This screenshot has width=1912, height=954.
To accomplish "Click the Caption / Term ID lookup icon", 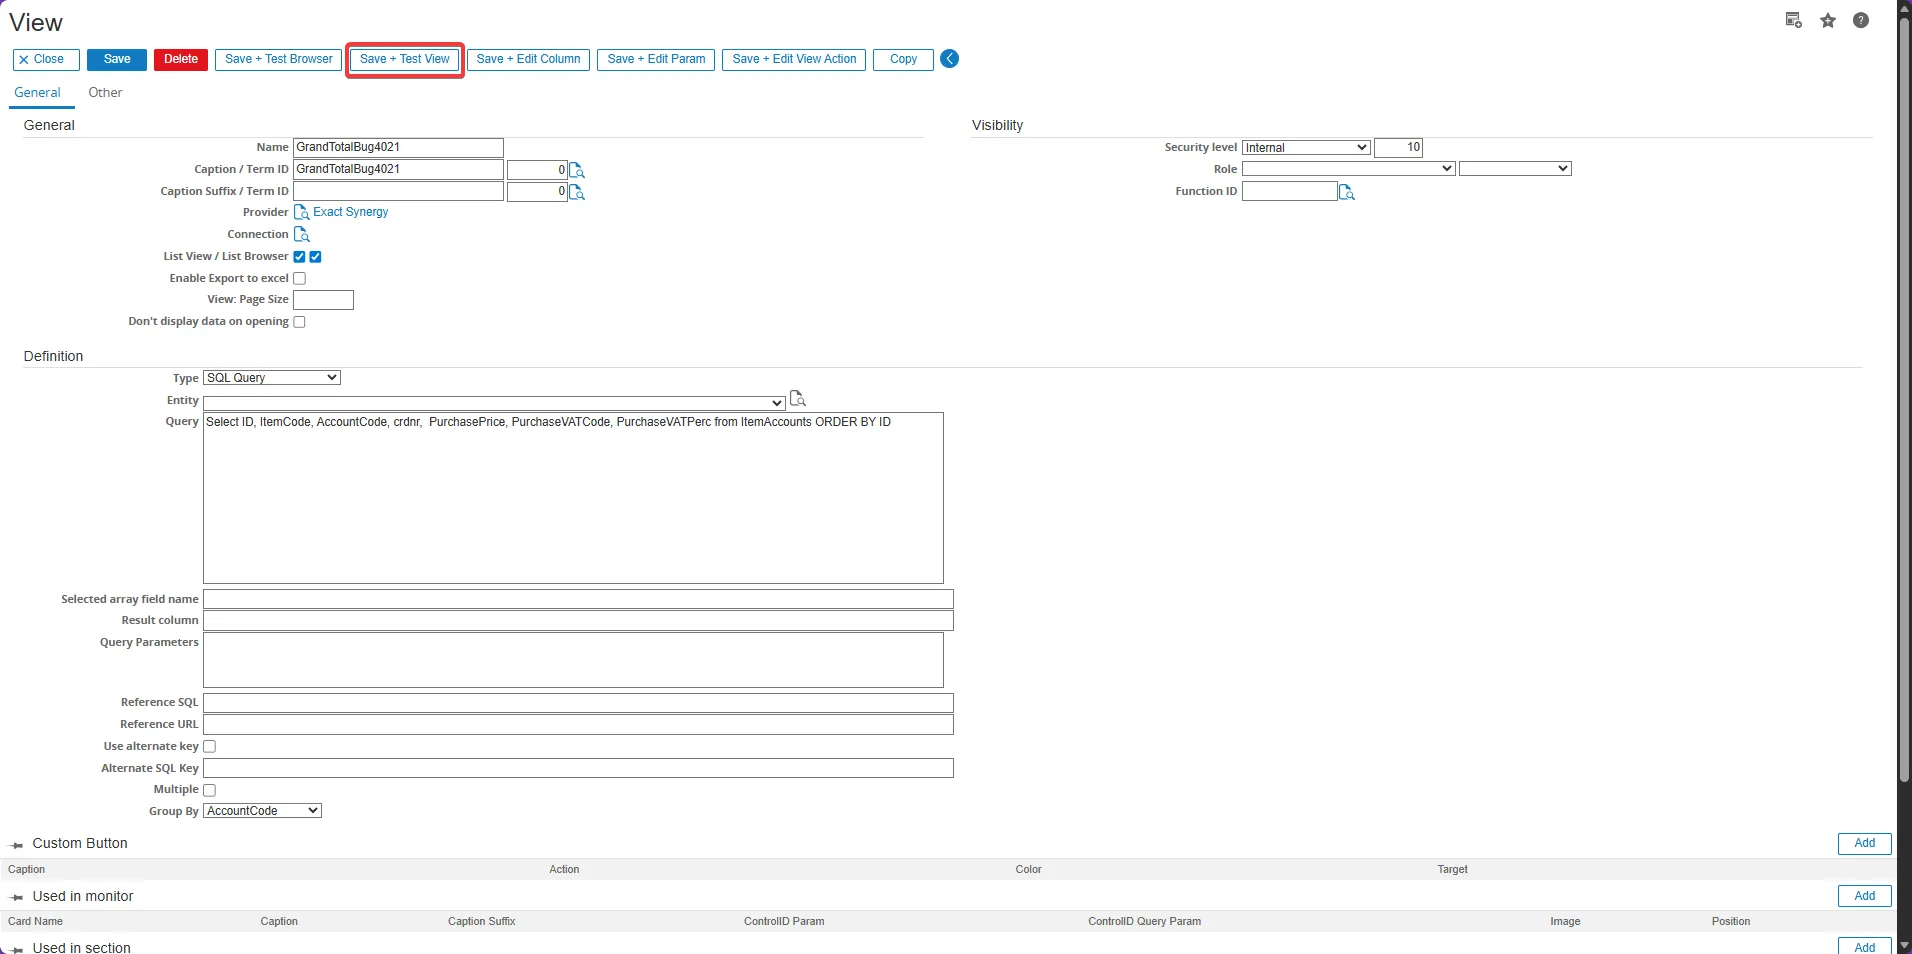I will click(x=576, y=170).
